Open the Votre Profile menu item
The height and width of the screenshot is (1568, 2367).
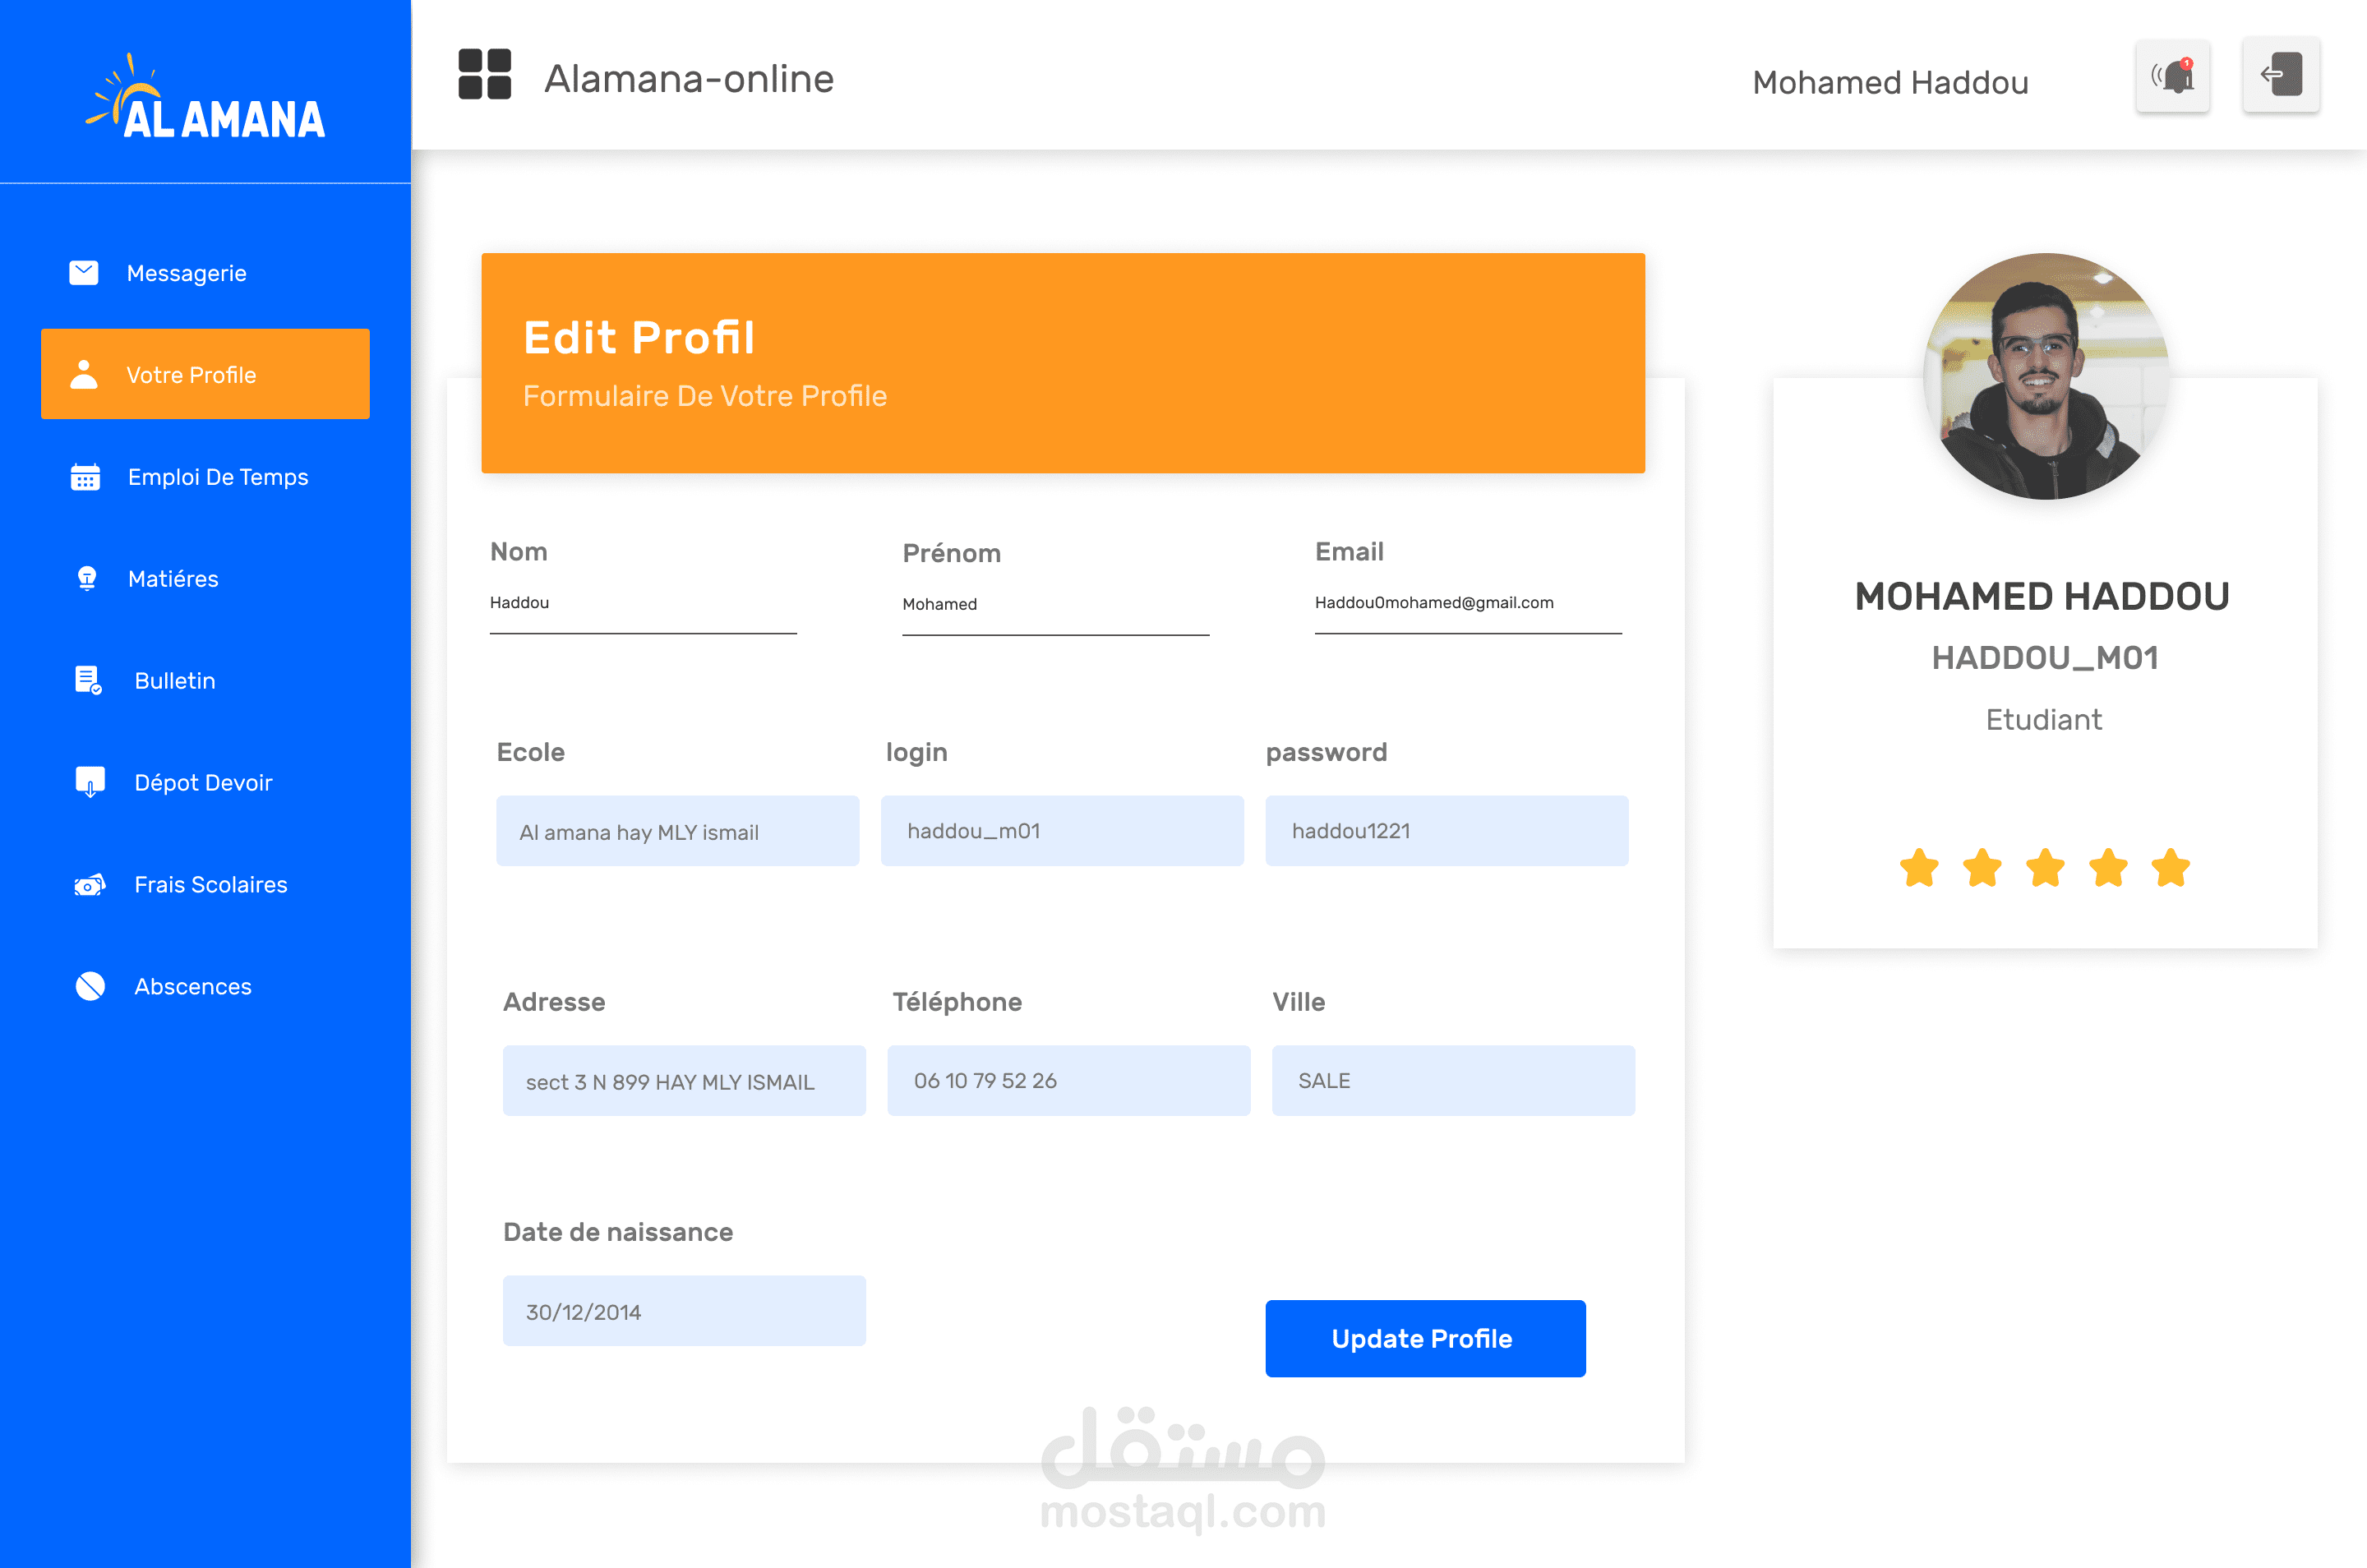205,374
